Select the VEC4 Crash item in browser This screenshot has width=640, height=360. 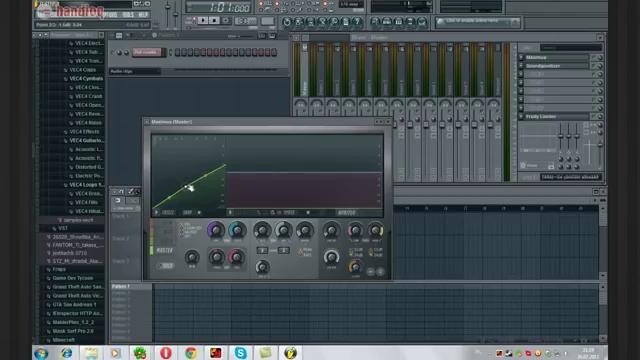point(88,96)
